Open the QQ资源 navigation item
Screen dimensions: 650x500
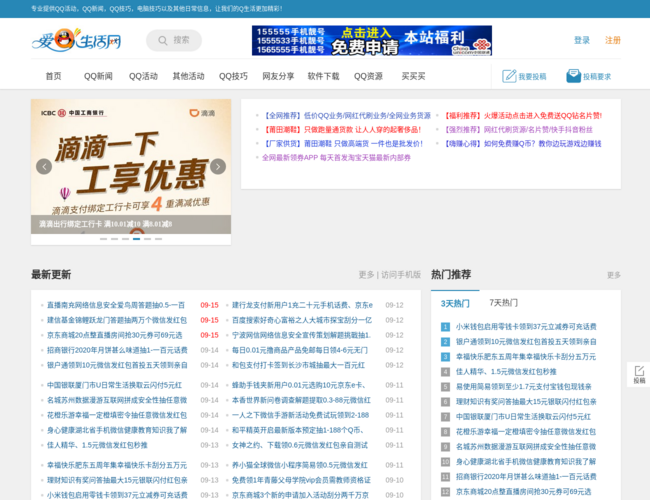click(x=368, y=76)
